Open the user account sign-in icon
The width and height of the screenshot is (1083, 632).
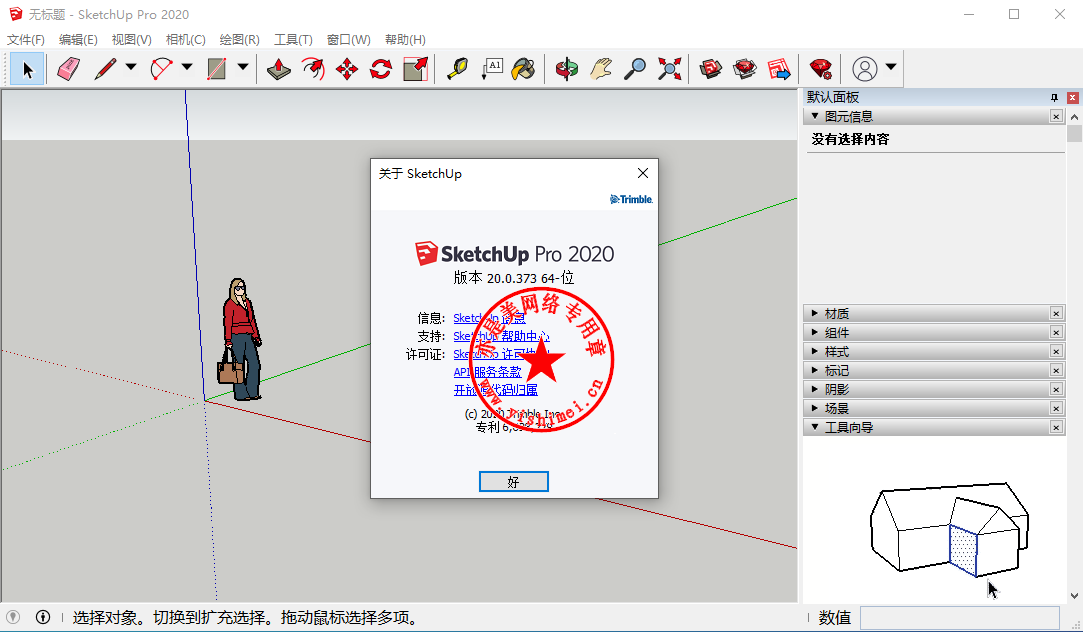click(x=865, y=69)
